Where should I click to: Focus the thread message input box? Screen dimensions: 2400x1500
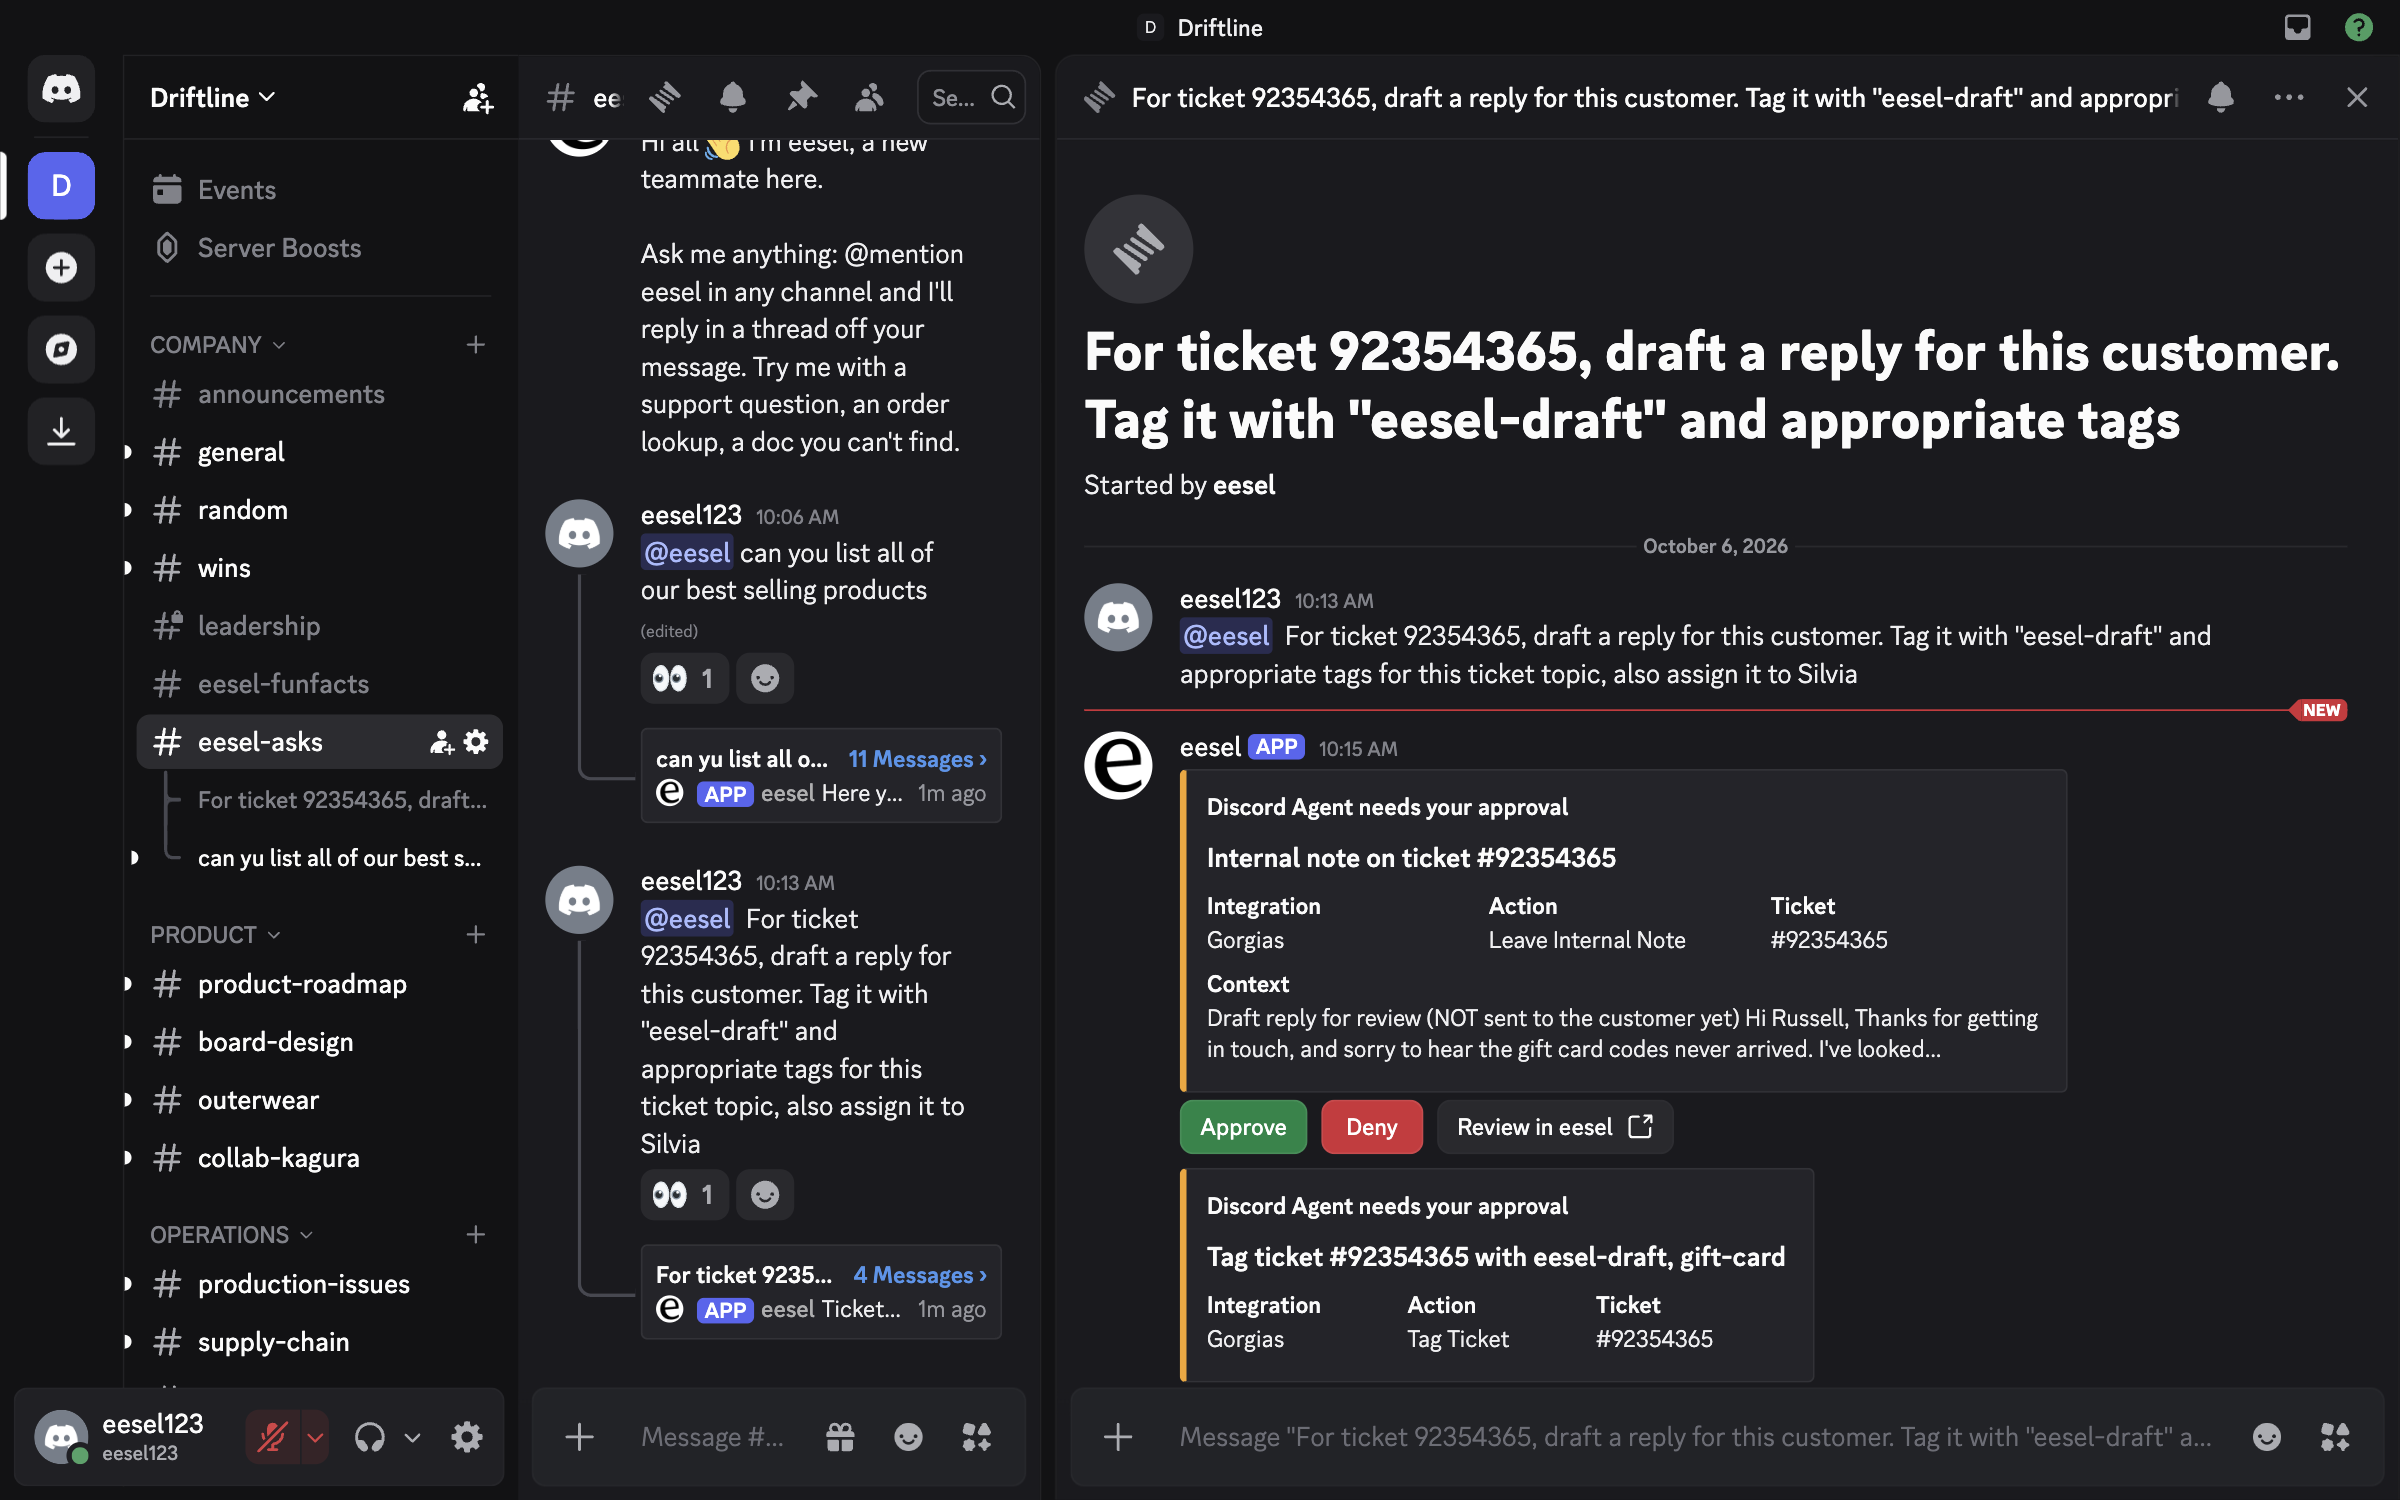[x=1695, y=1437]
